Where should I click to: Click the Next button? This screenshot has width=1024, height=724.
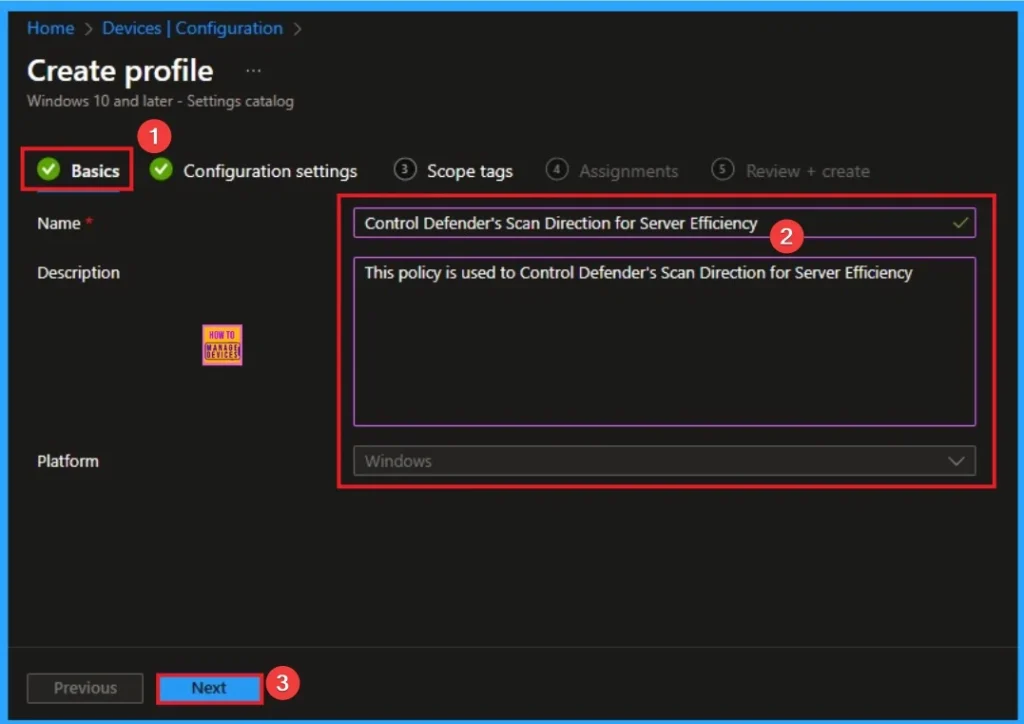point(209,688)
